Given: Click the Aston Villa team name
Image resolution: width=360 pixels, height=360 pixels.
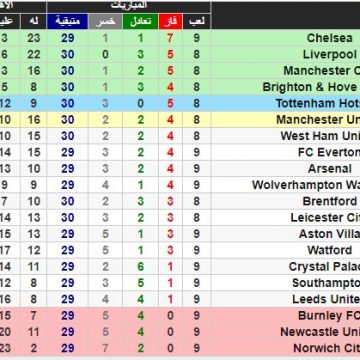Looking at the screenshot, I should pyautogui.click(x=329, y=234).
